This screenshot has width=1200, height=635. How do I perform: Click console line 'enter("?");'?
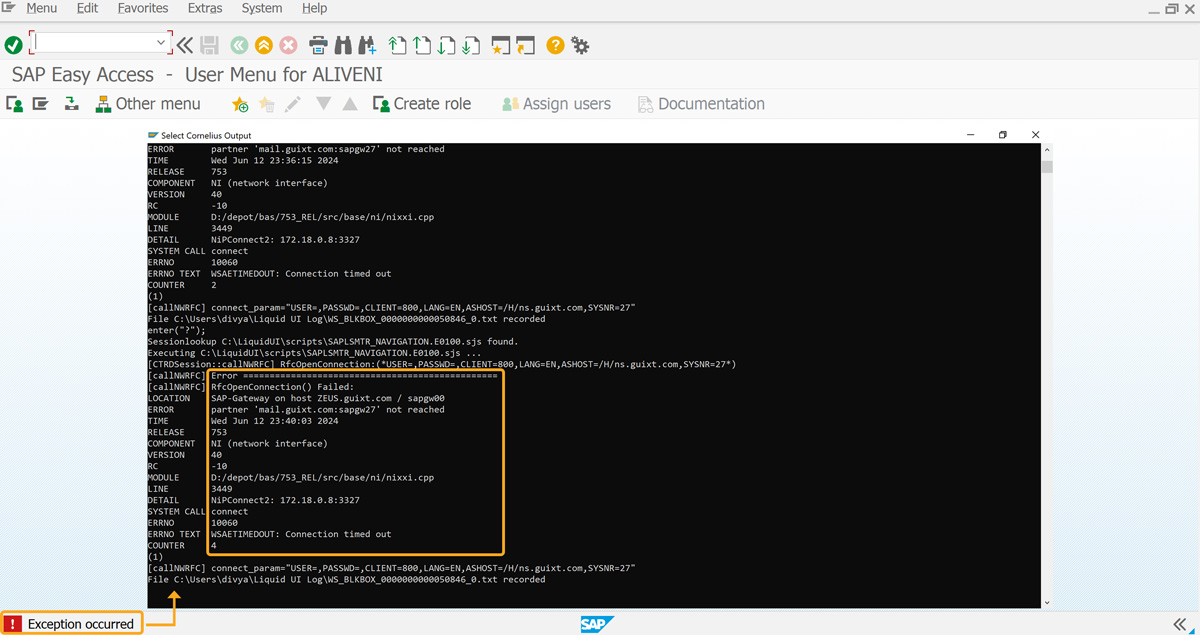coord(176,330)
